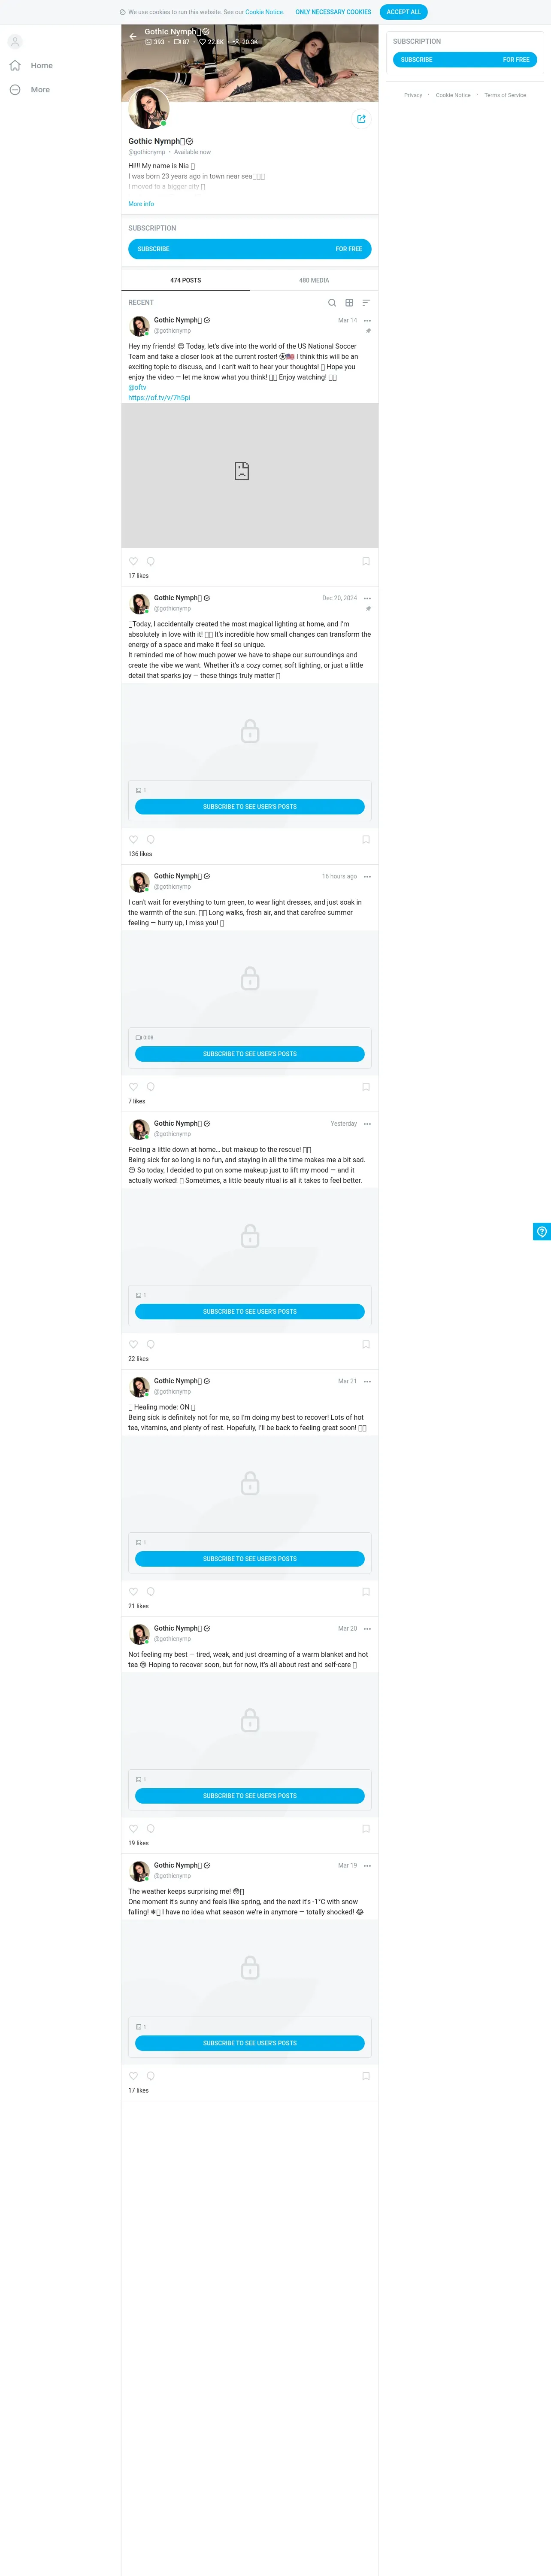Viewport: 551px width, 2576px height.
Task: Toggle like on the Yesterday post
Action: (x=133, y=1344)
